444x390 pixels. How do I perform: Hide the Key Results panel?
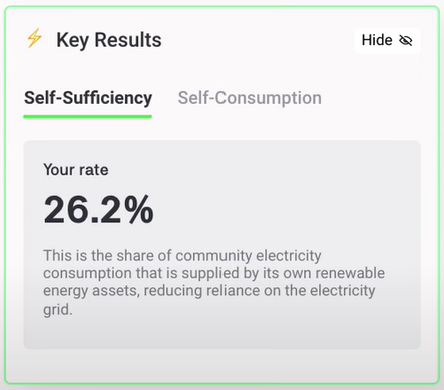click(x=387, y=40)
